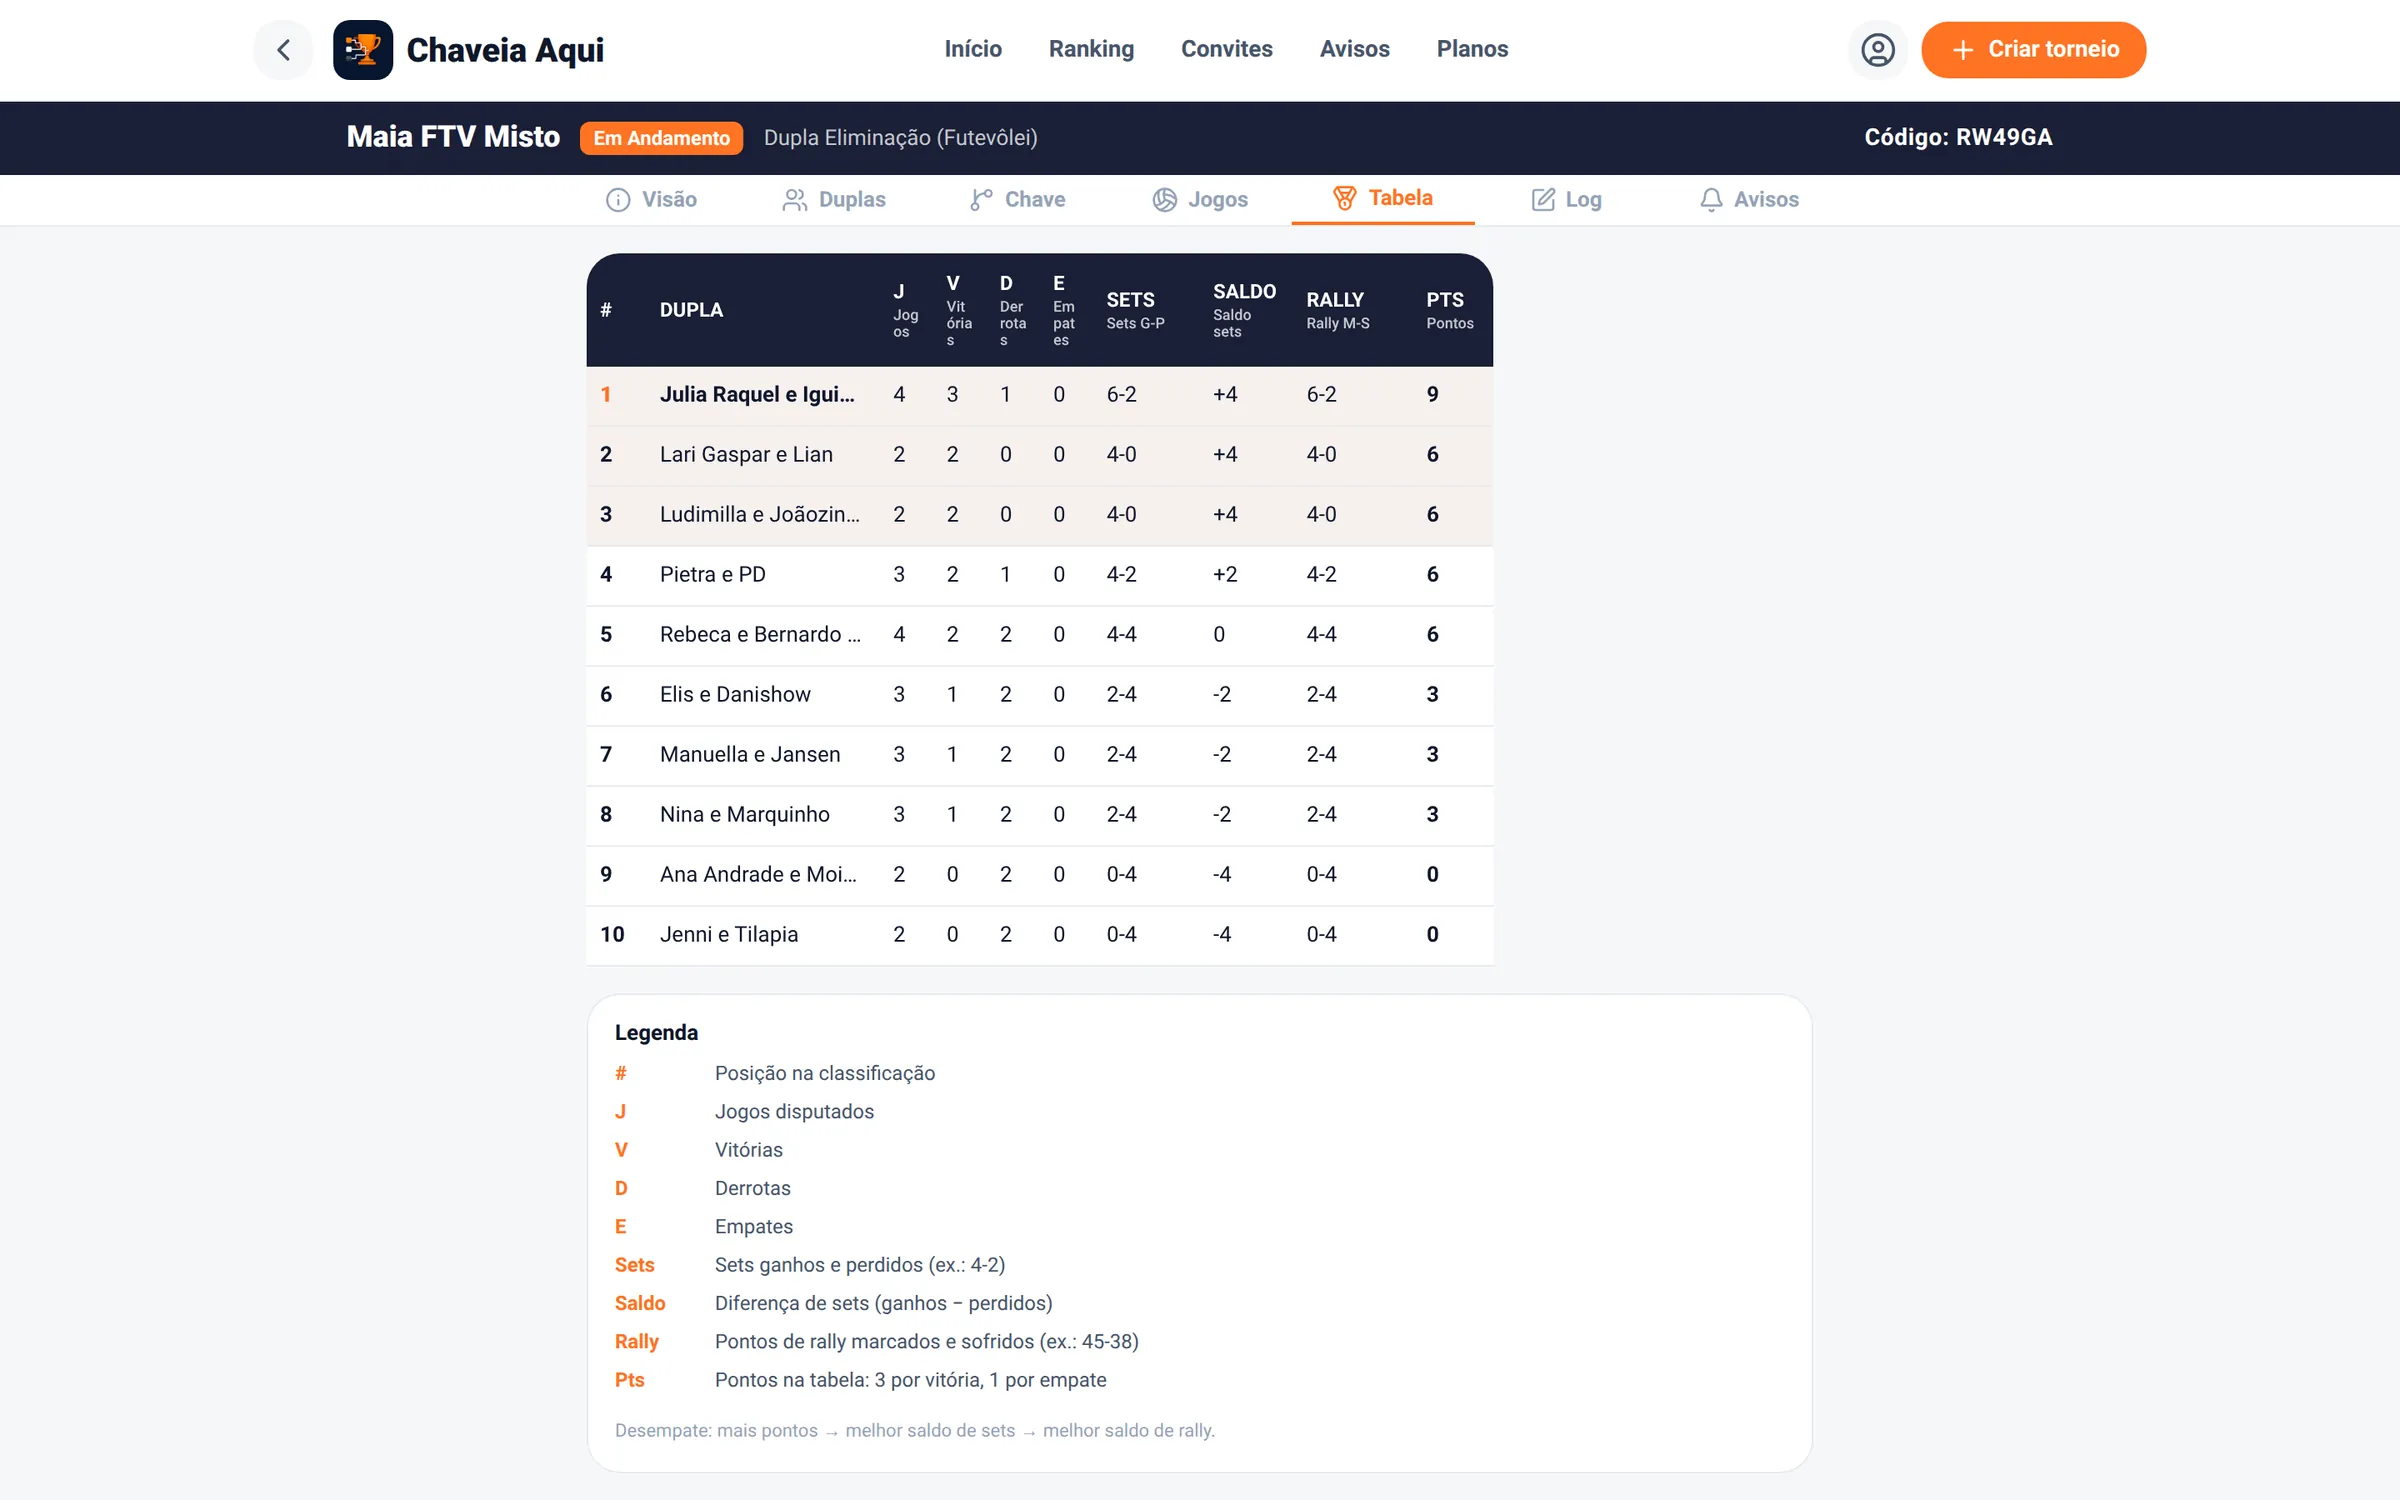
Task: Click the Maia FTV Misto title
Action: [453, 137]
